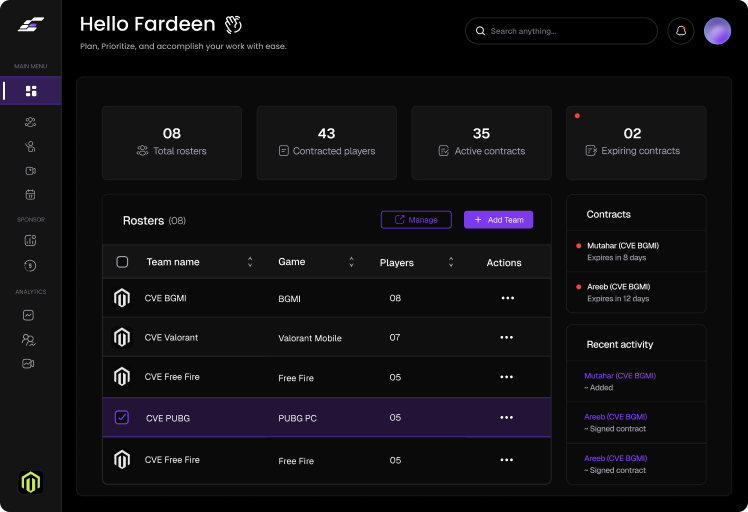
Task: Select the CVE BGMI team name
Action: point(166,298)
